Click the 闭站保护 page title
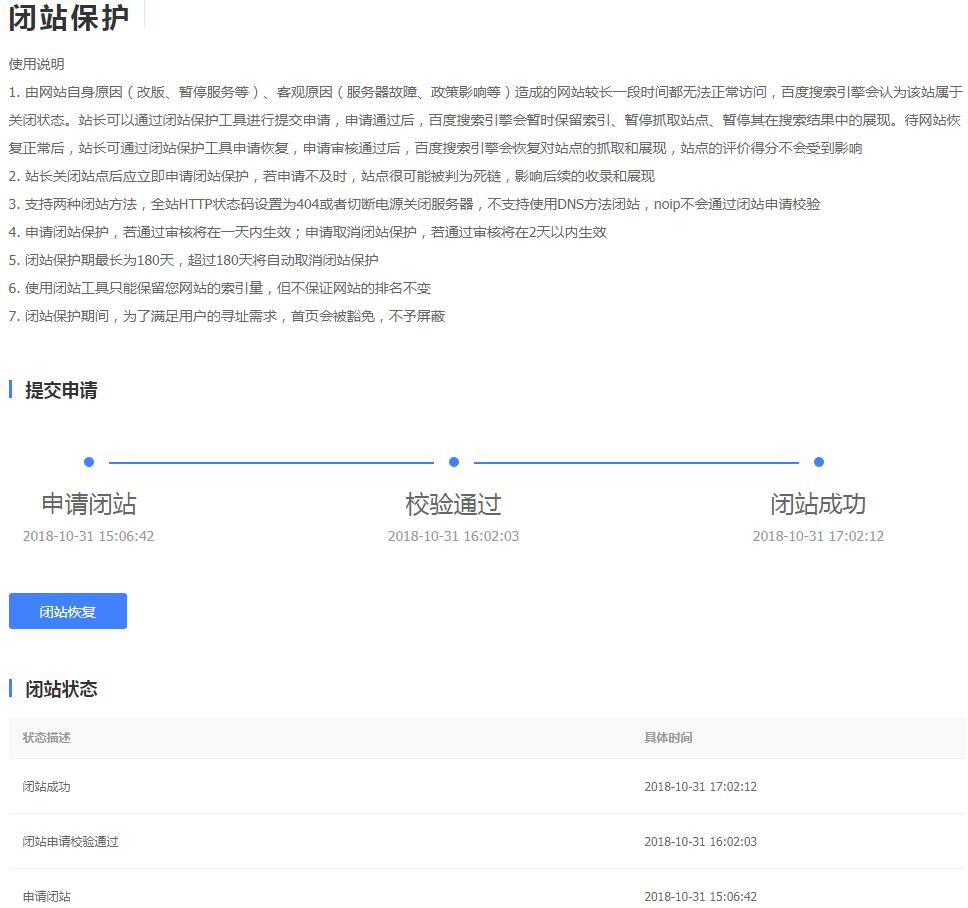 (69, 18)
